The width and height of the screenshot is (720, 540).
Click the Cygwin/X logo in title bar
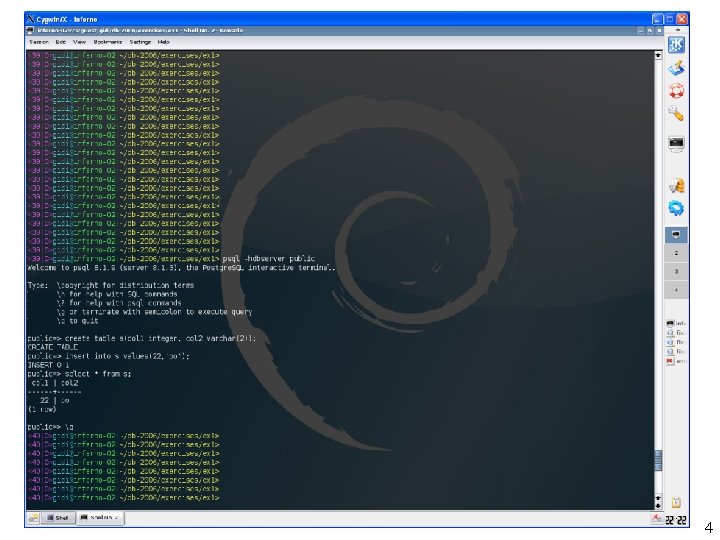point(31,19)
